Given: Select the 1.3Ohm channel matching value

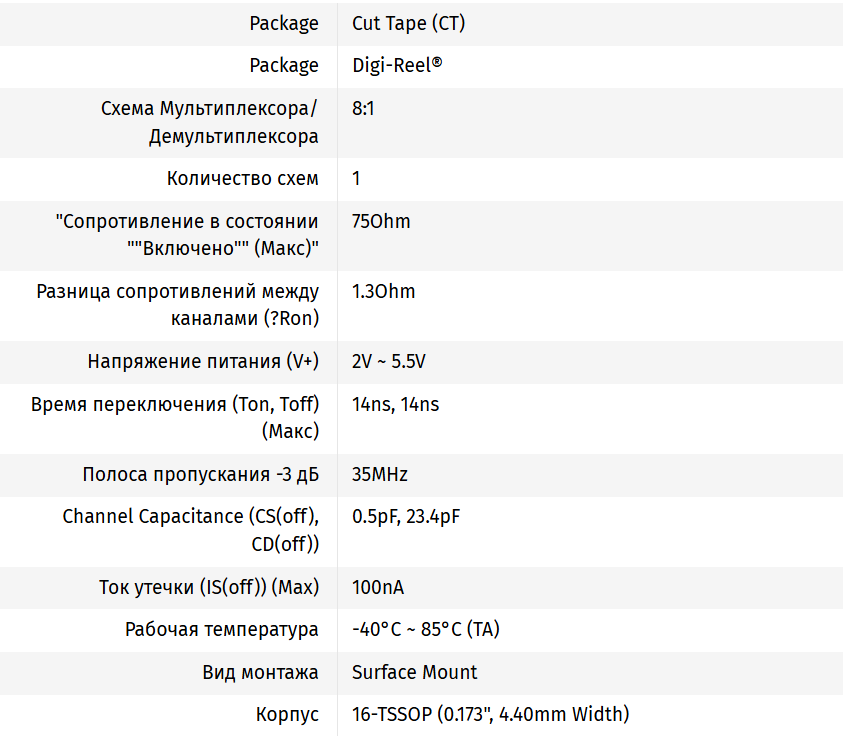Looking at the screenshot, I should 383,292.
